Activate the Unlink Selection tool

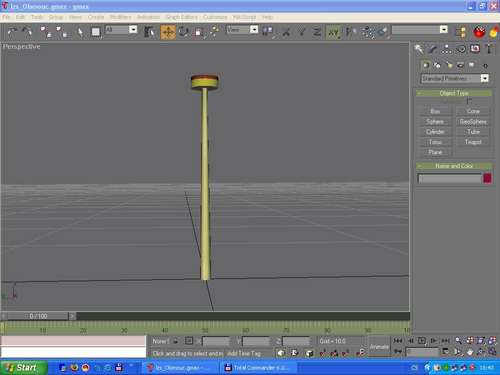(x=61, y=32)
